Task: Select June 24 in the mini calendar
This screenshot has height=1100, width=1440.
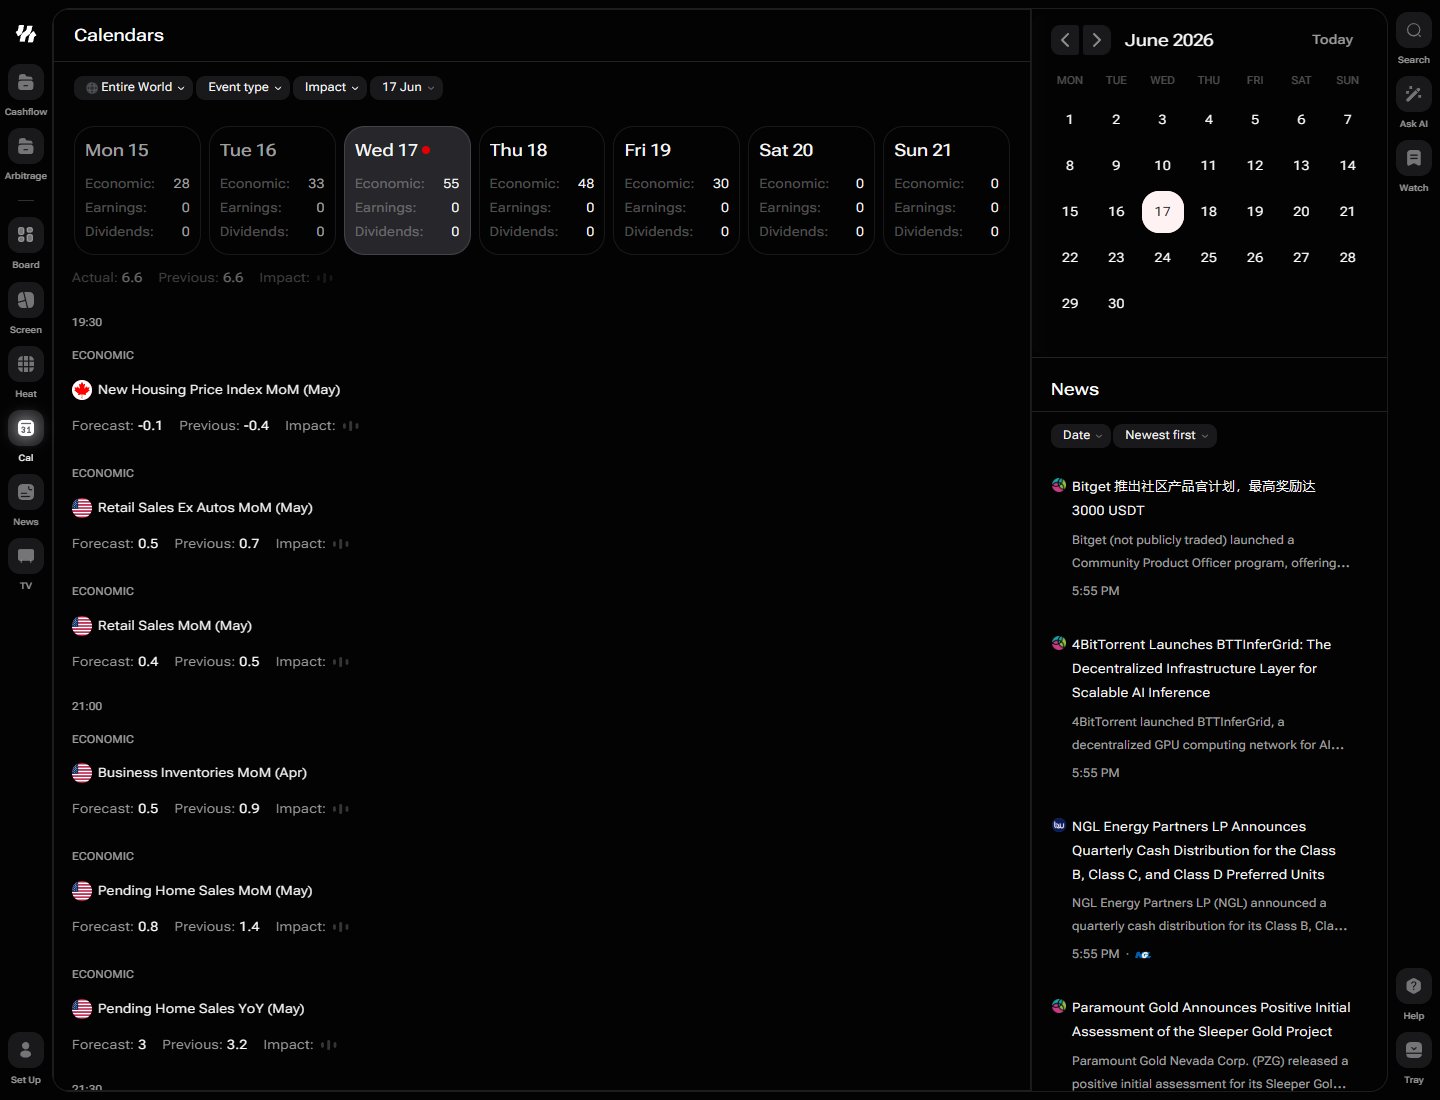Action: [1162, 258]
